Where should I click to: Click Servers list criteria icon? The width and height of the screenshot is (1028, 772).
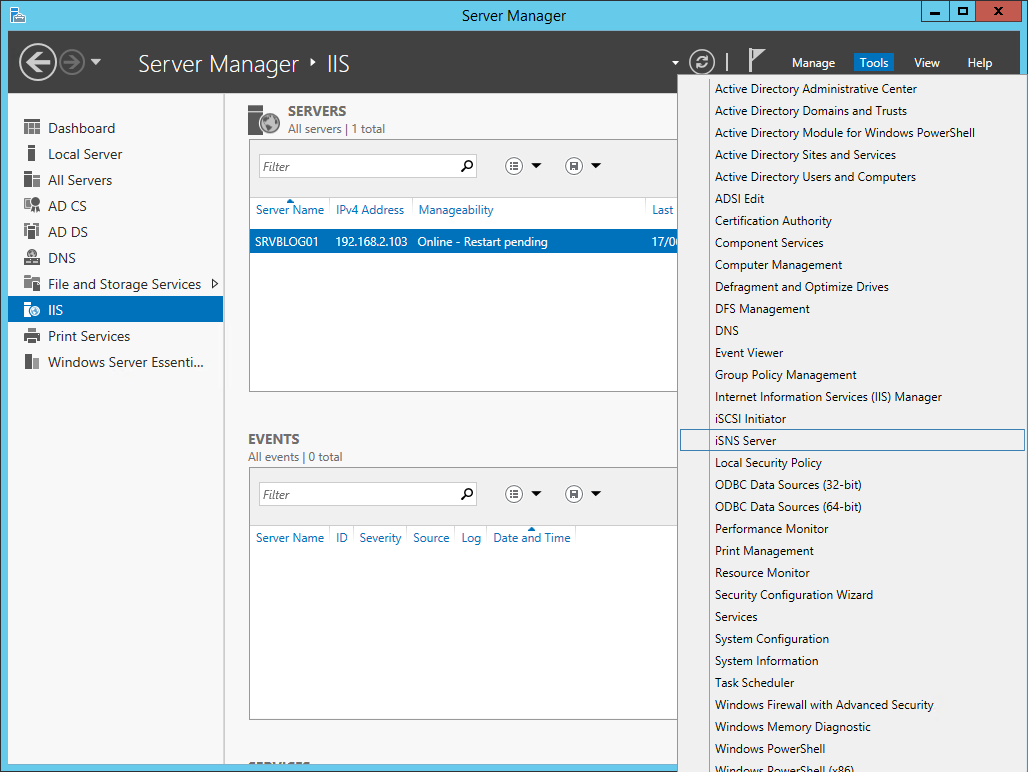514,166
